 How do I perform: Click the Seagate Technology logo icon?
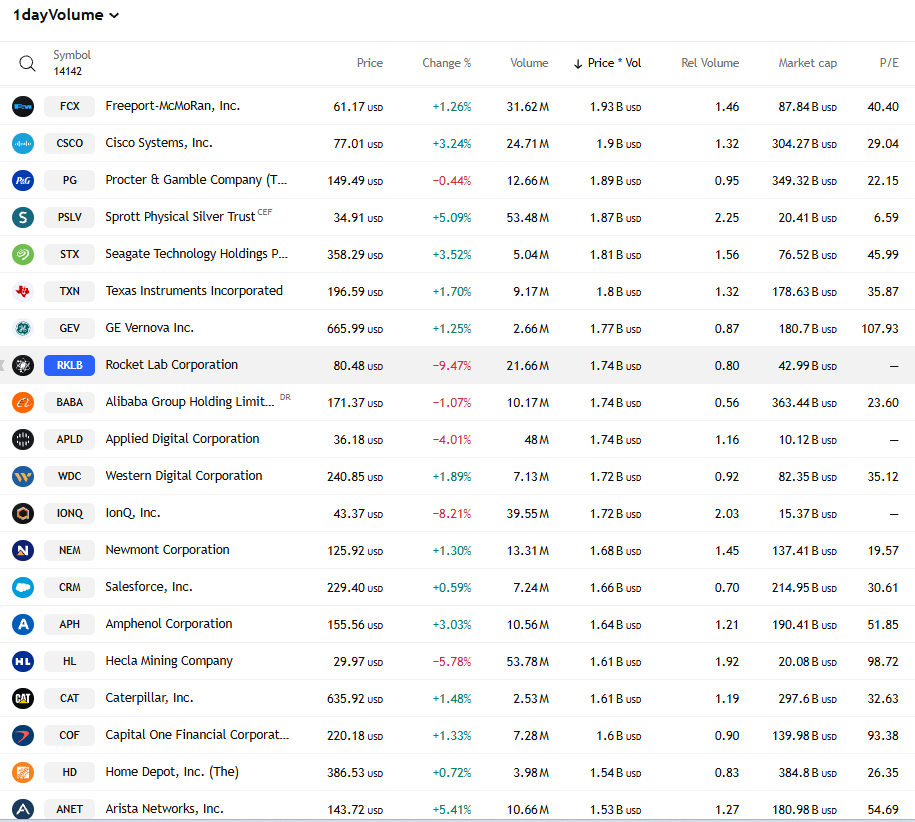coord(23,254)
